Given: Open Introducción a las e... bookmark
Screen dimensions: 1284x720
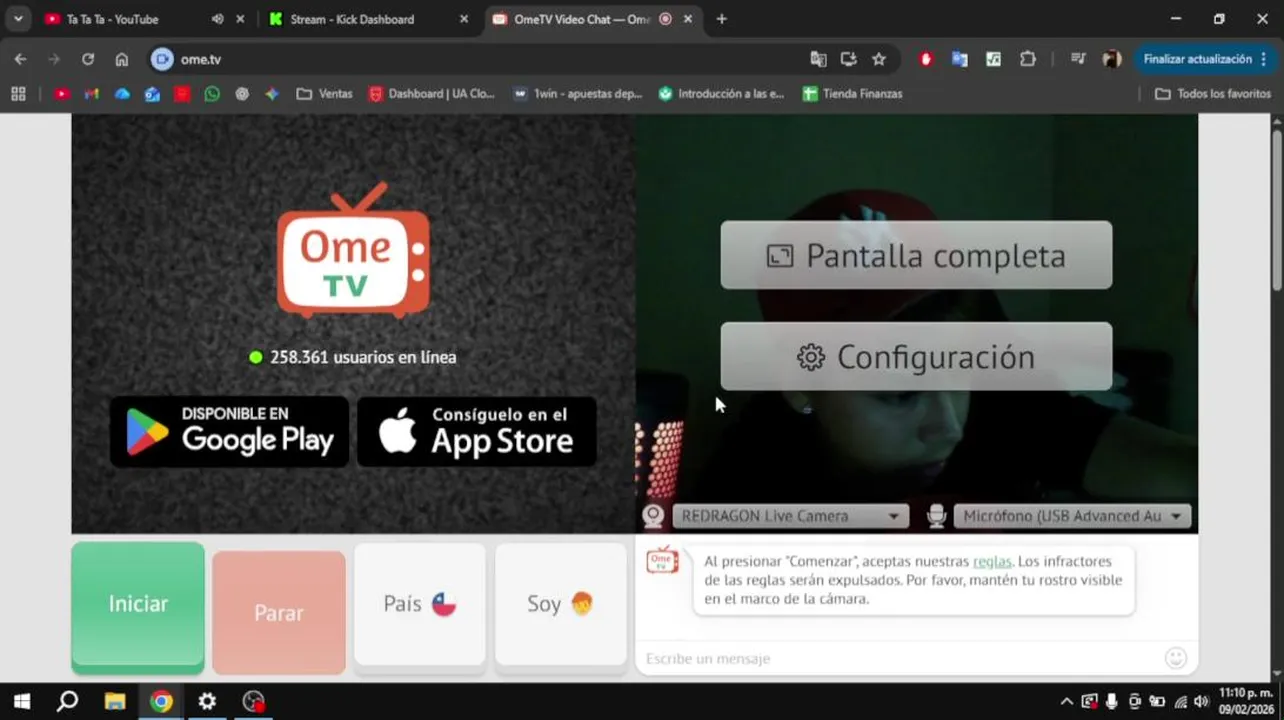Looking at the screenshot, I should [x=721, y=94].
